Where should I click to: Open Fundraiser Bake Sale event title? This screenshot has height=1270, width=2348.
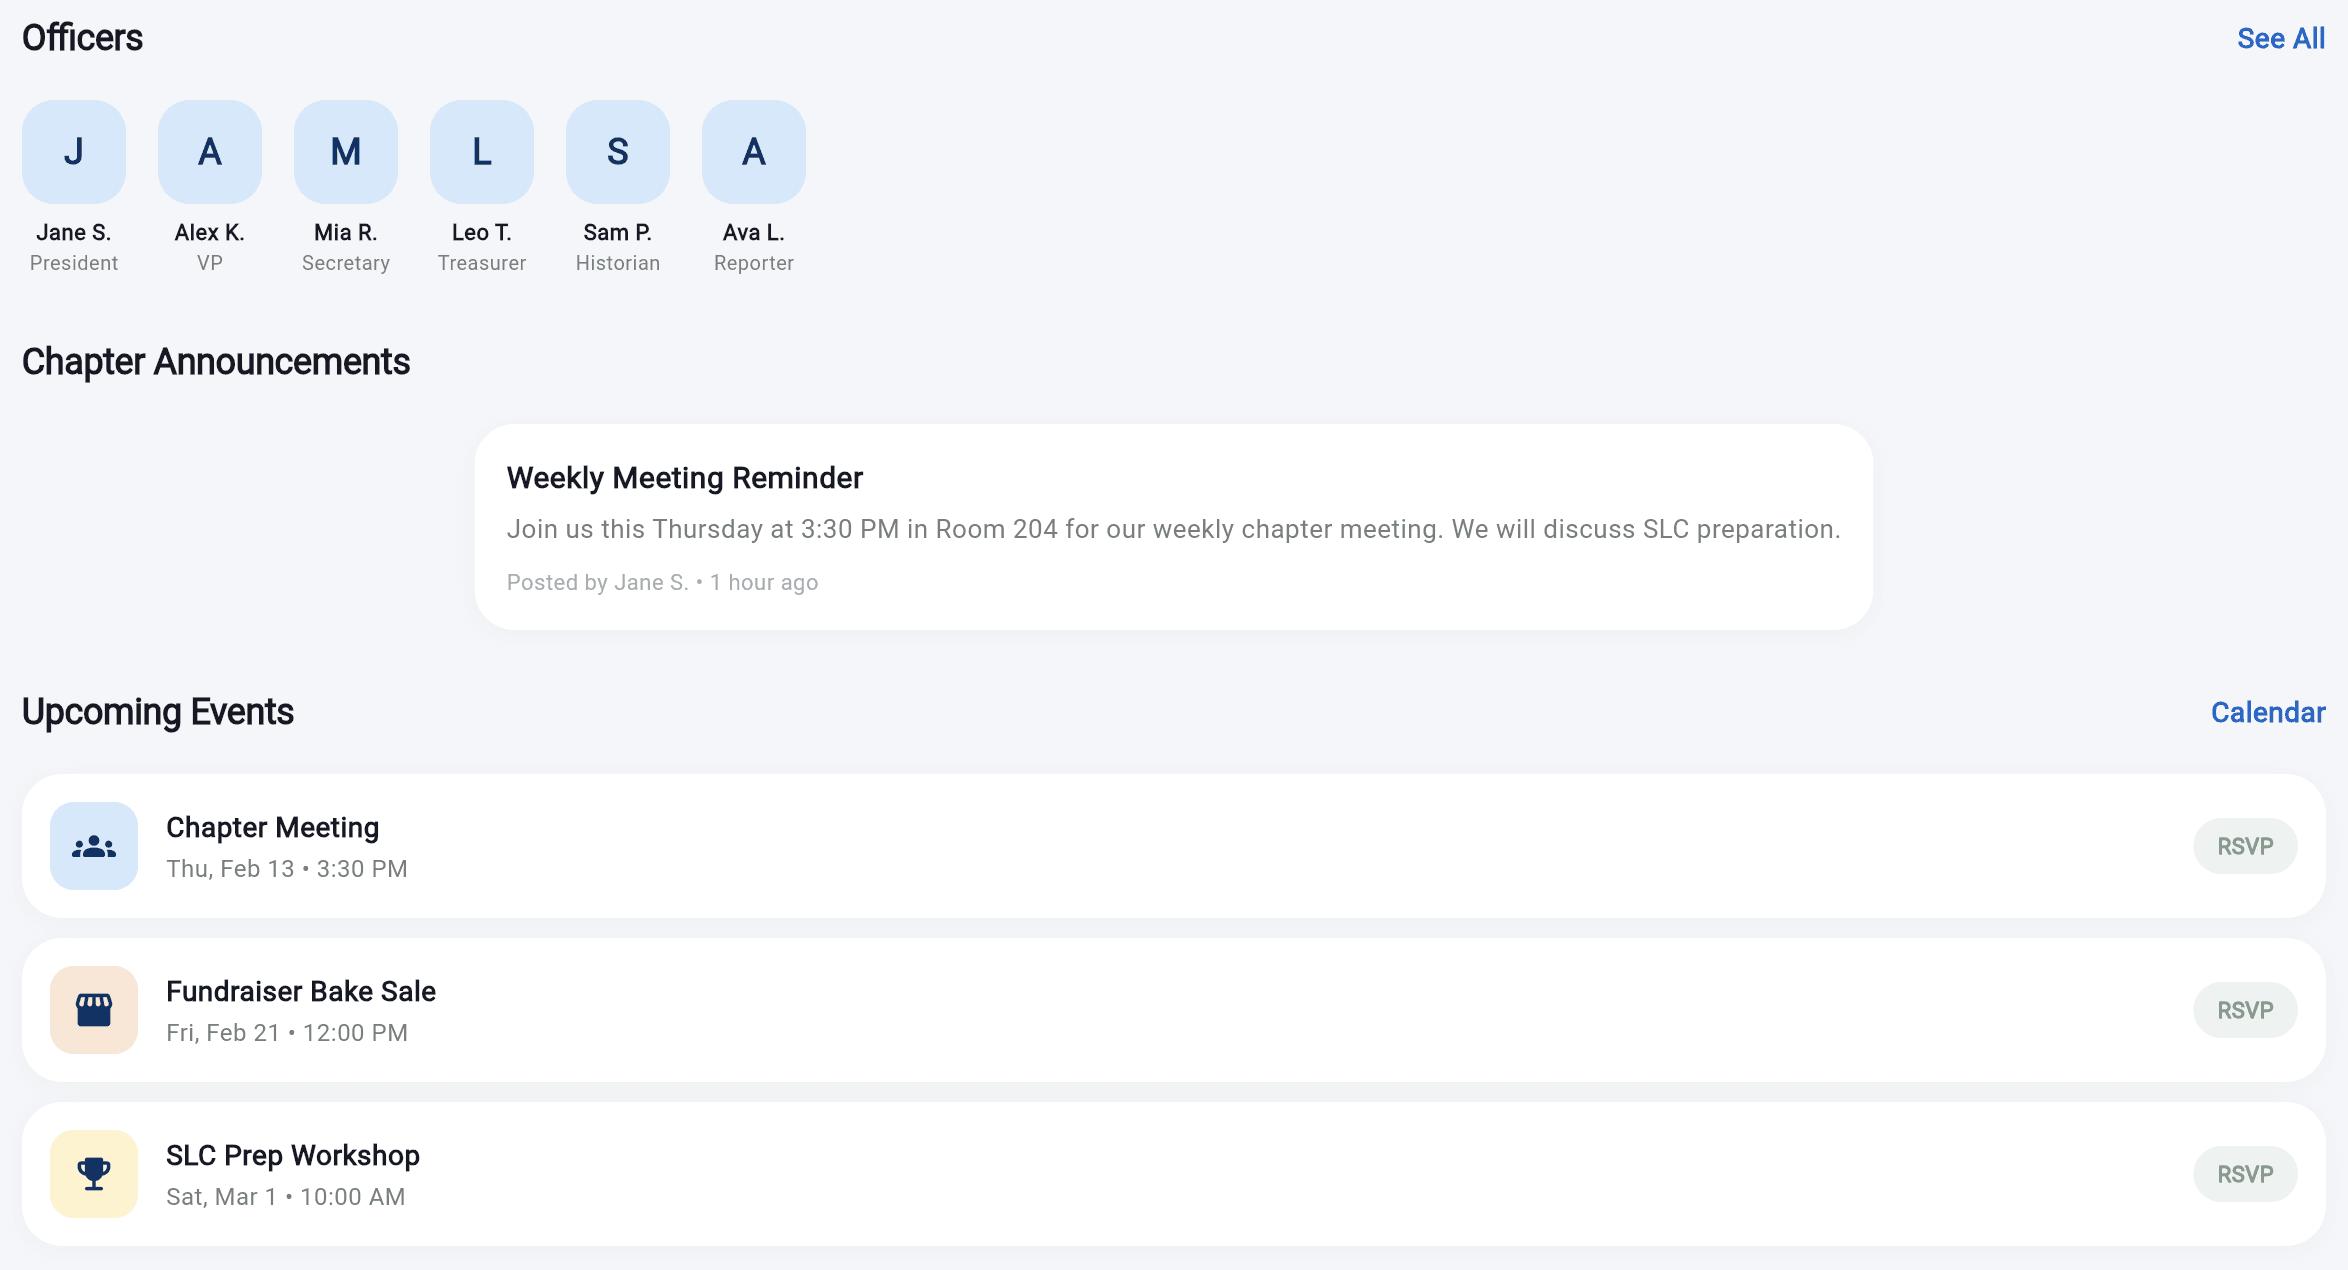(x=301, y=992)
